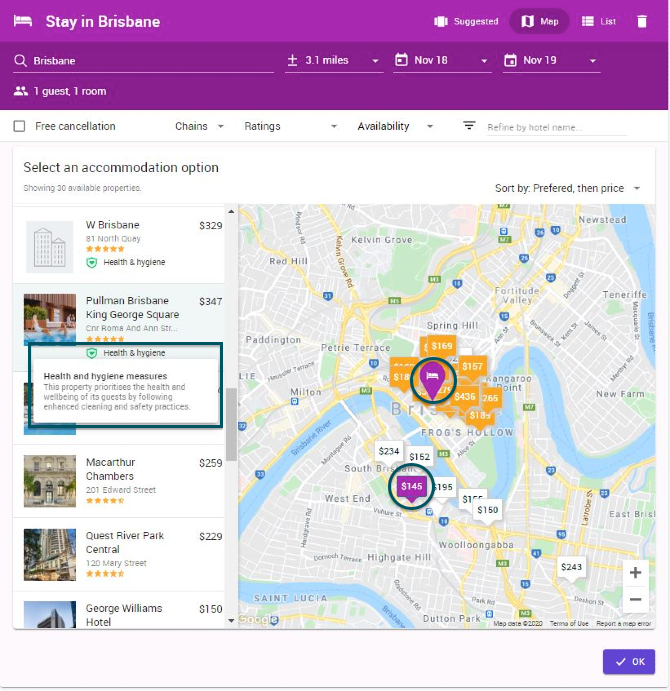Viewport: 670px width, 691px height.
Task: Click the $195 white map marker
Action: (444, 487)
